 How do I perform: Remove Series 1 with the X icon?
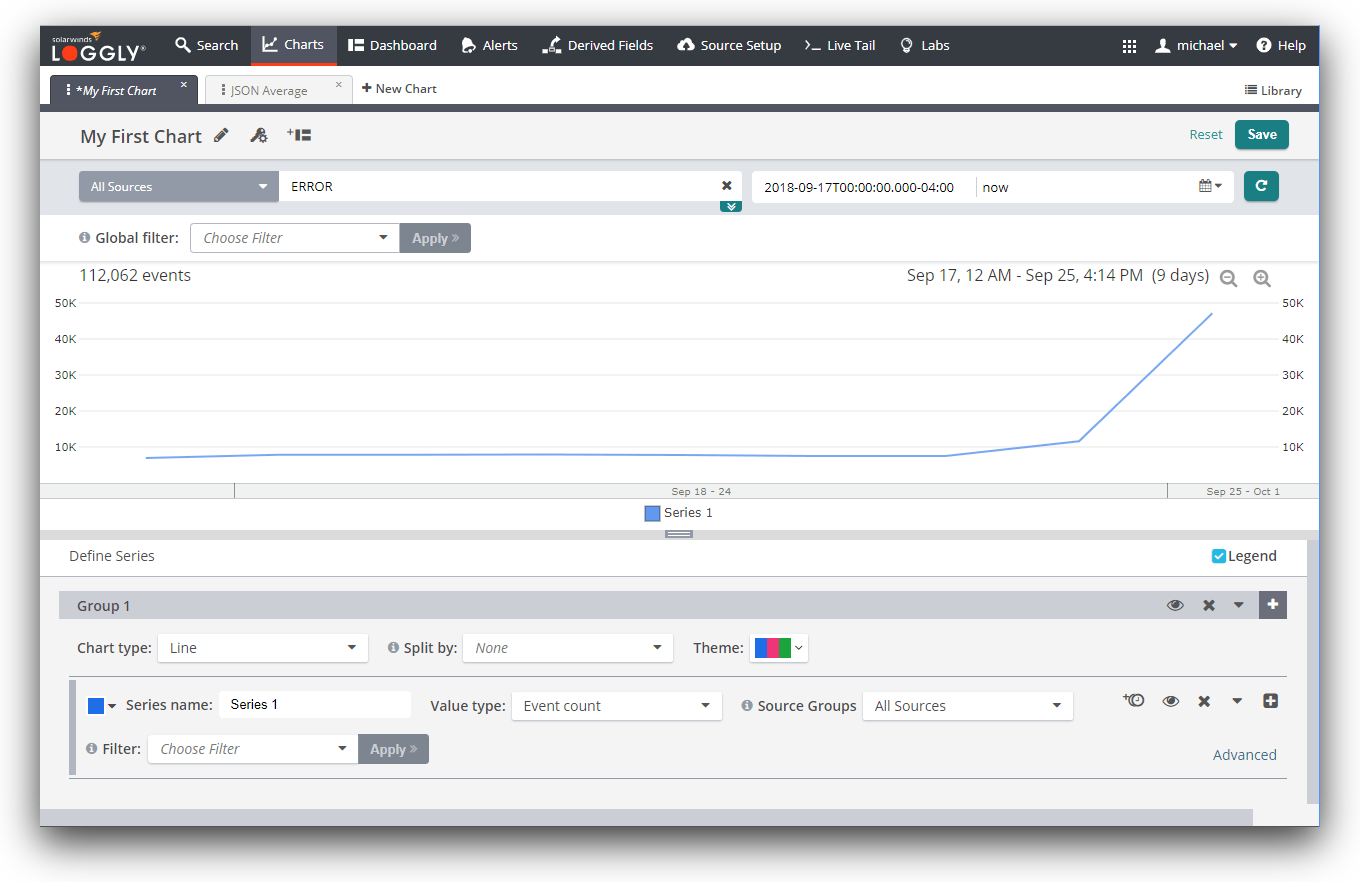(1204, 702)
